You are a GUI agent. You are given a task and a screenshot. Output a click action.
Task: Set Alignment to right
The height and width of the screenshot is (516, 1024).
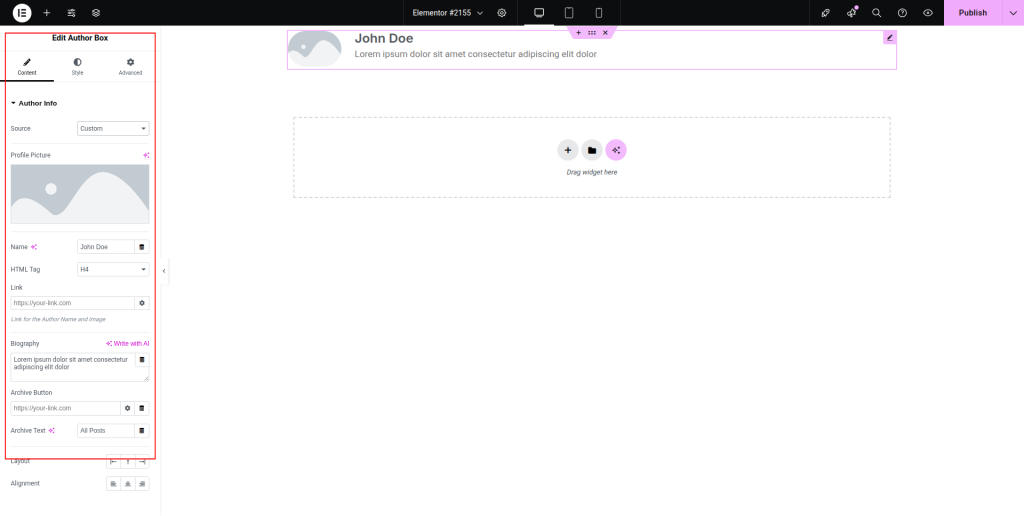(142, 483)
